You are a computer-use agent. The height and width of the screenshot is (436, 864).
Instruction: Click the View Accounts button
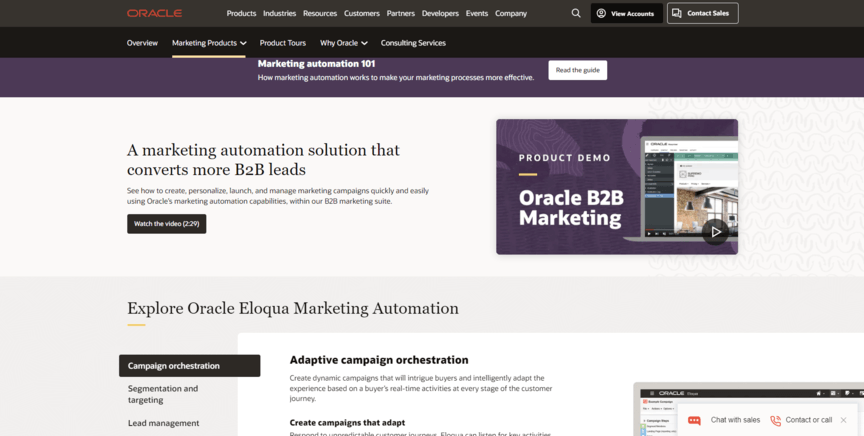627,13
